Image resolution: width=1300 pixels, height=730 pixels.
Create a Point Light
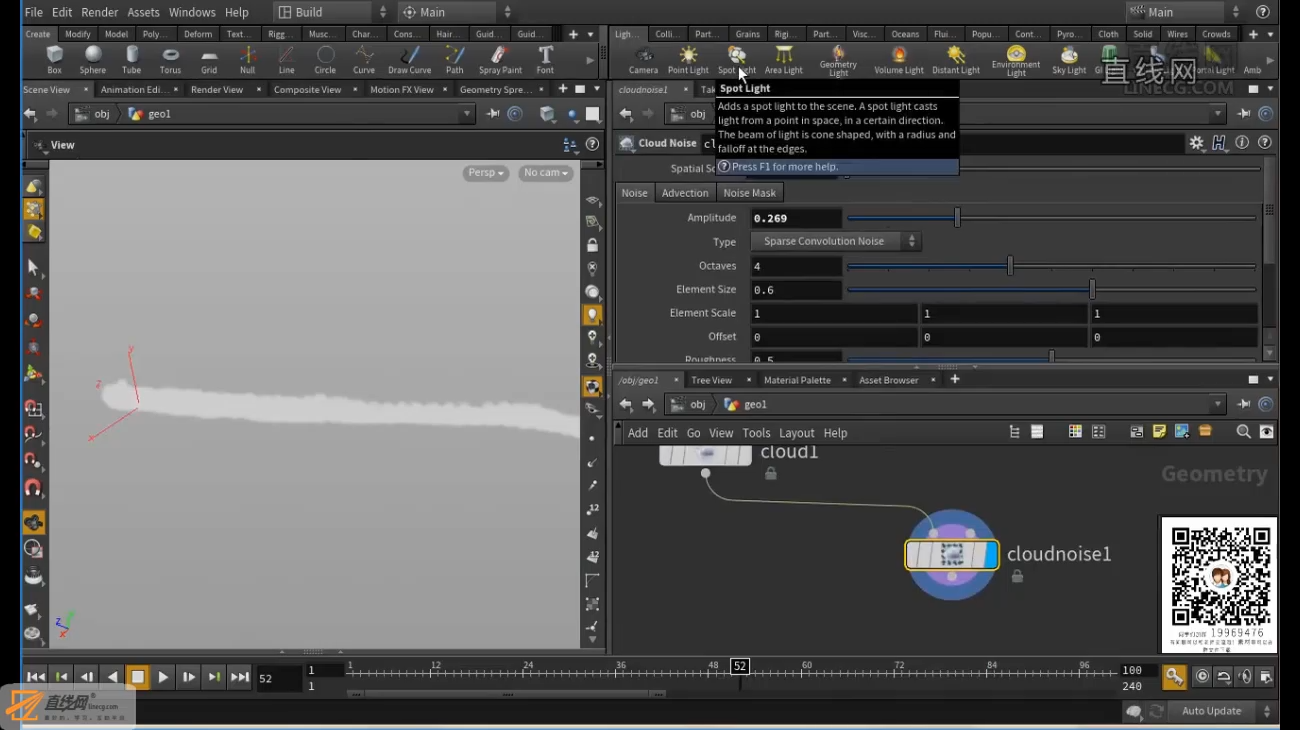pos(688,60)
